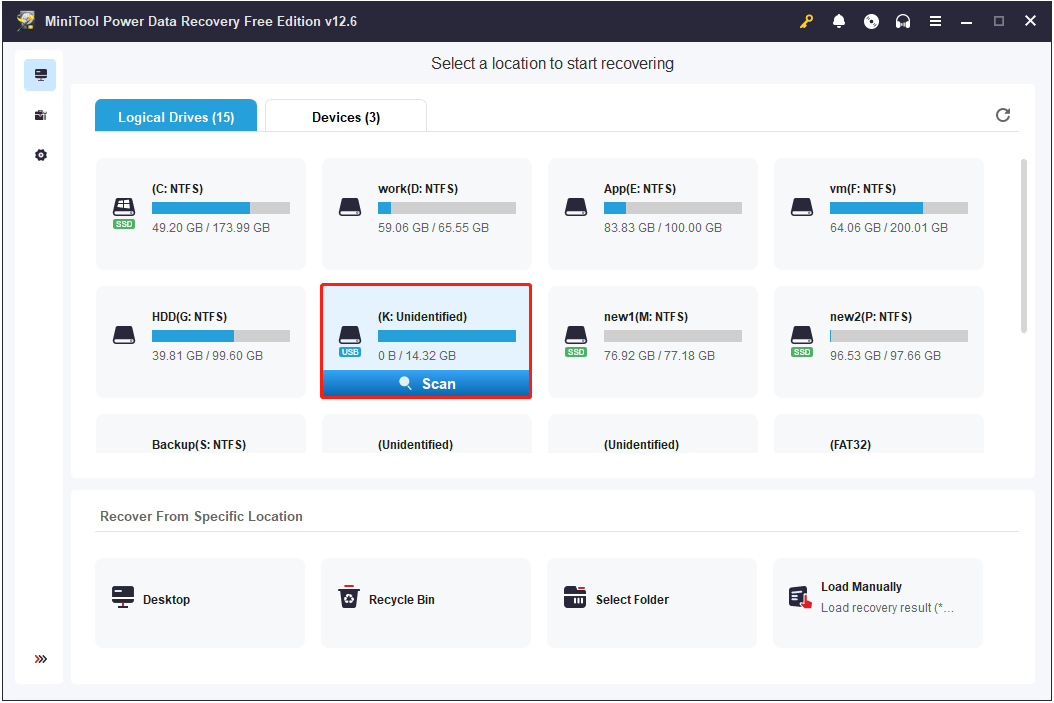Open the toolkit icon in the sidebar
The image size is (1054, 703).
coord(39,114)
